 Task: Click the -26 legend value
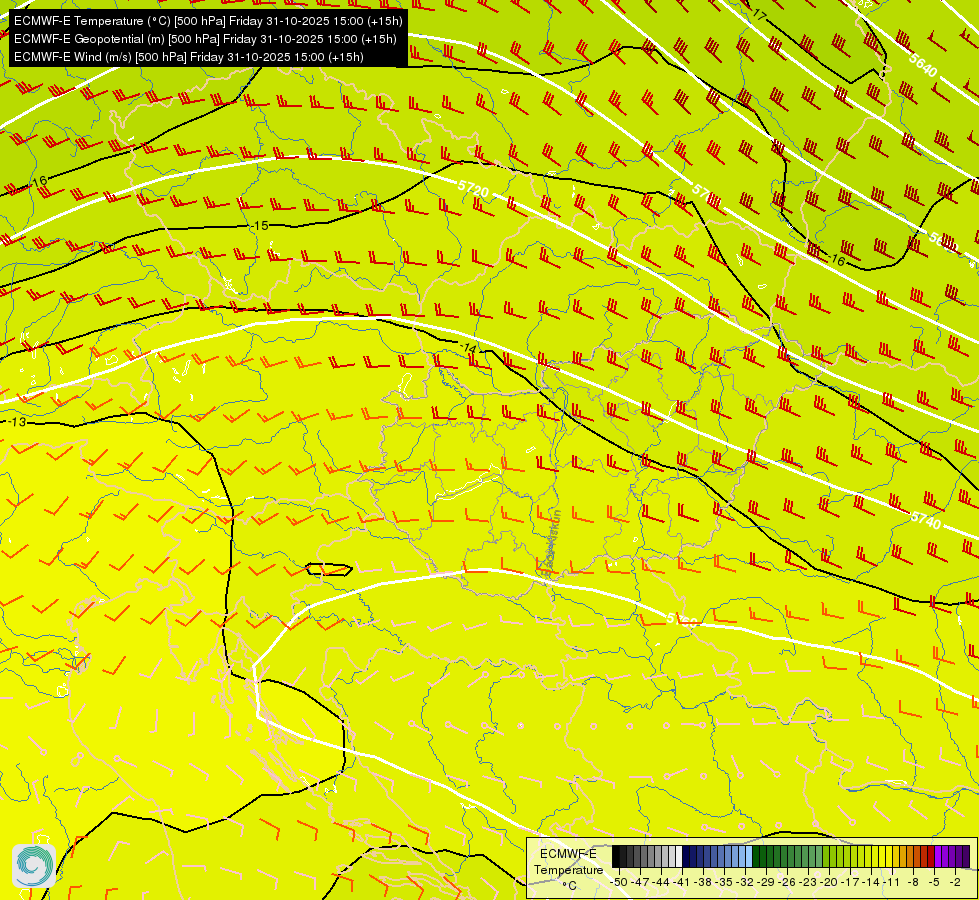click(x=787, y=882)
